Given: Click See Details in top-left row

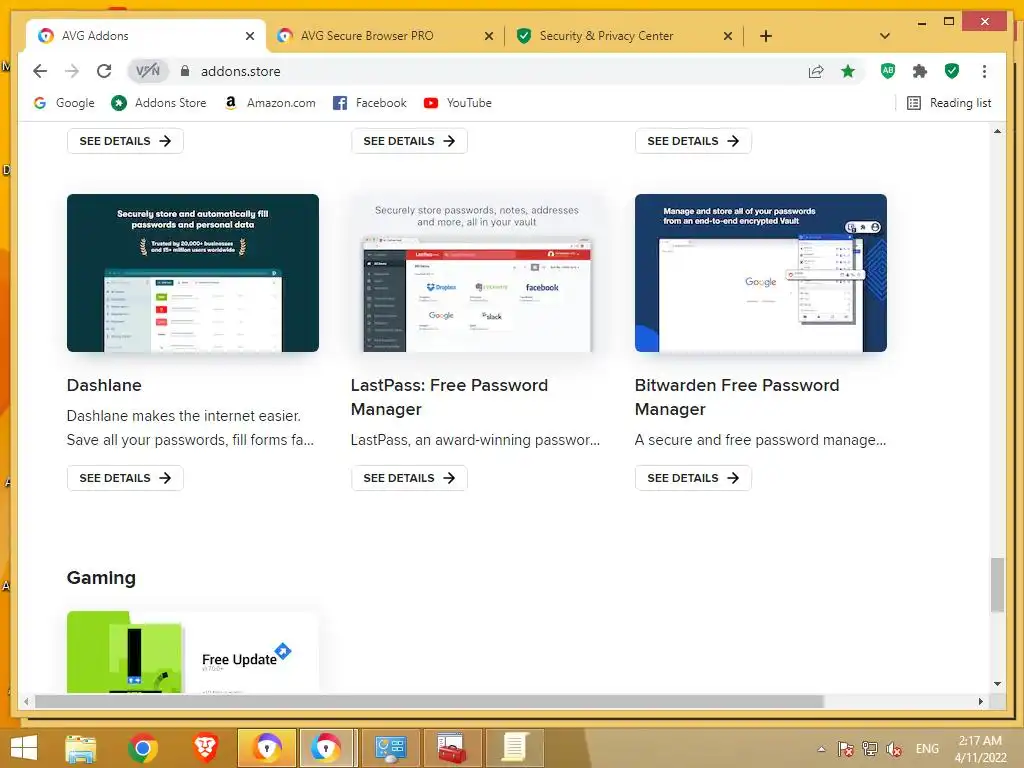Looking at the screenshot, I should (x=125, y=141).
